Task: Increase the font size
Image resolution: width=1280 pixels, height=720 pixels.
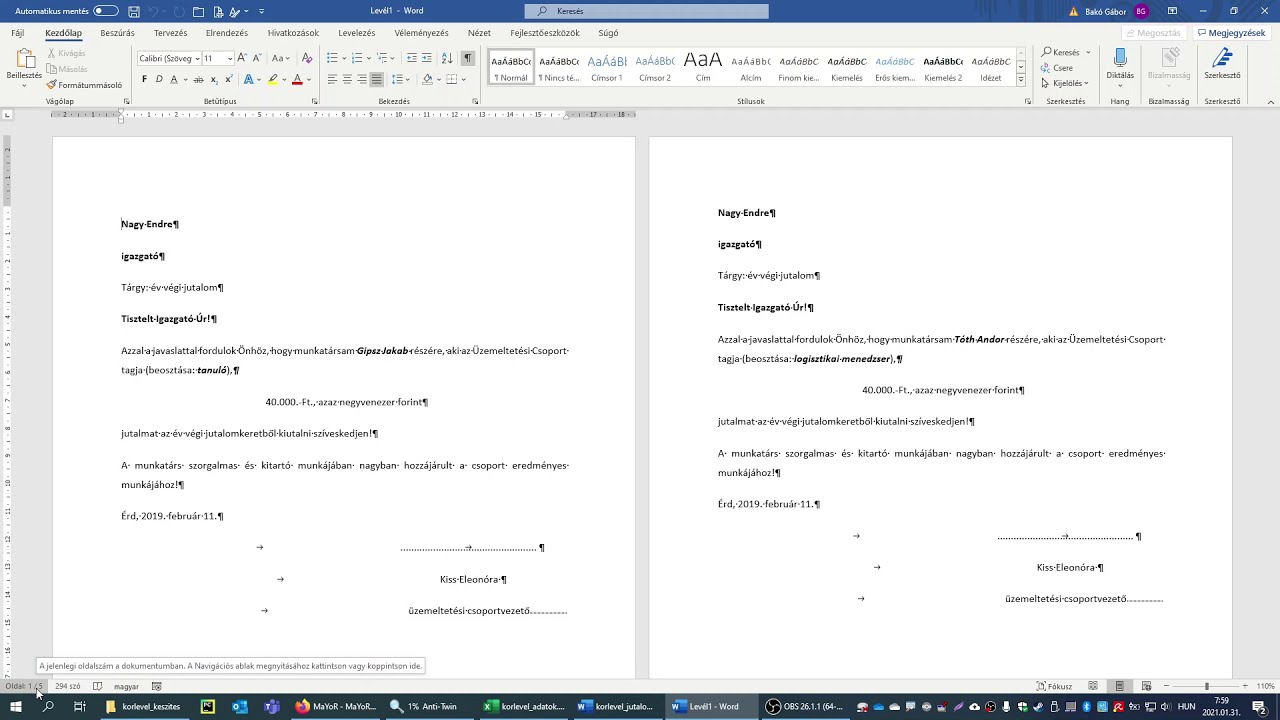Action: (242, 58)
